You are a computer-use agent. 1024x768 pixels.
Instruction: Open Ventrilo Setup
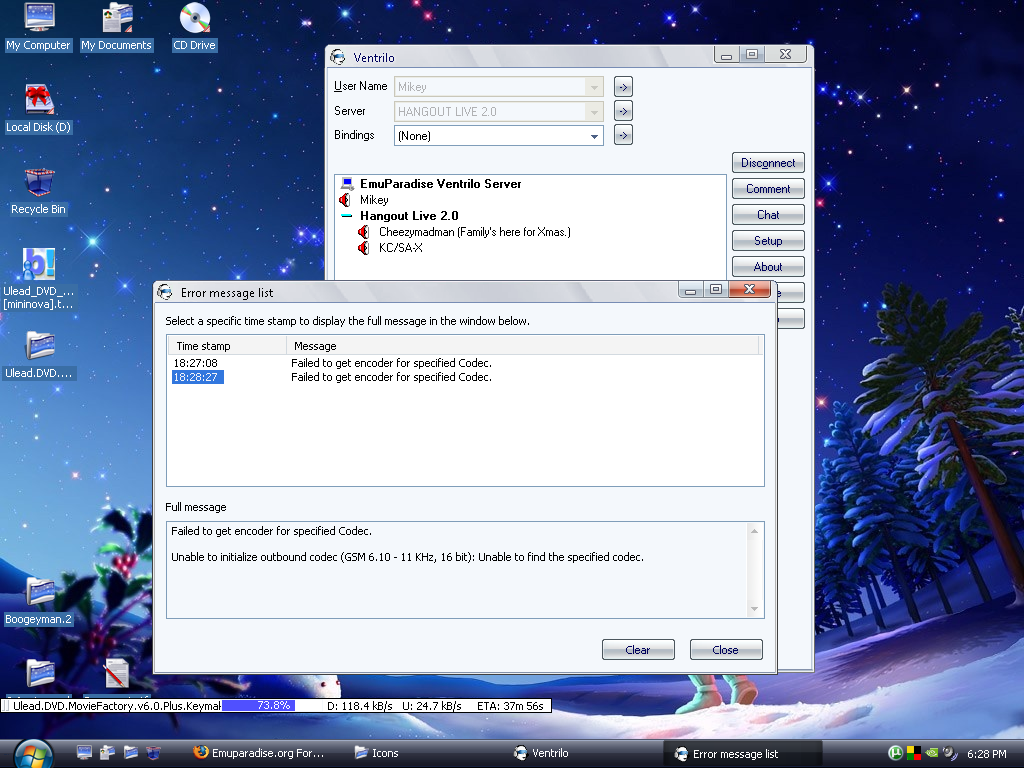tap(768, 240)
